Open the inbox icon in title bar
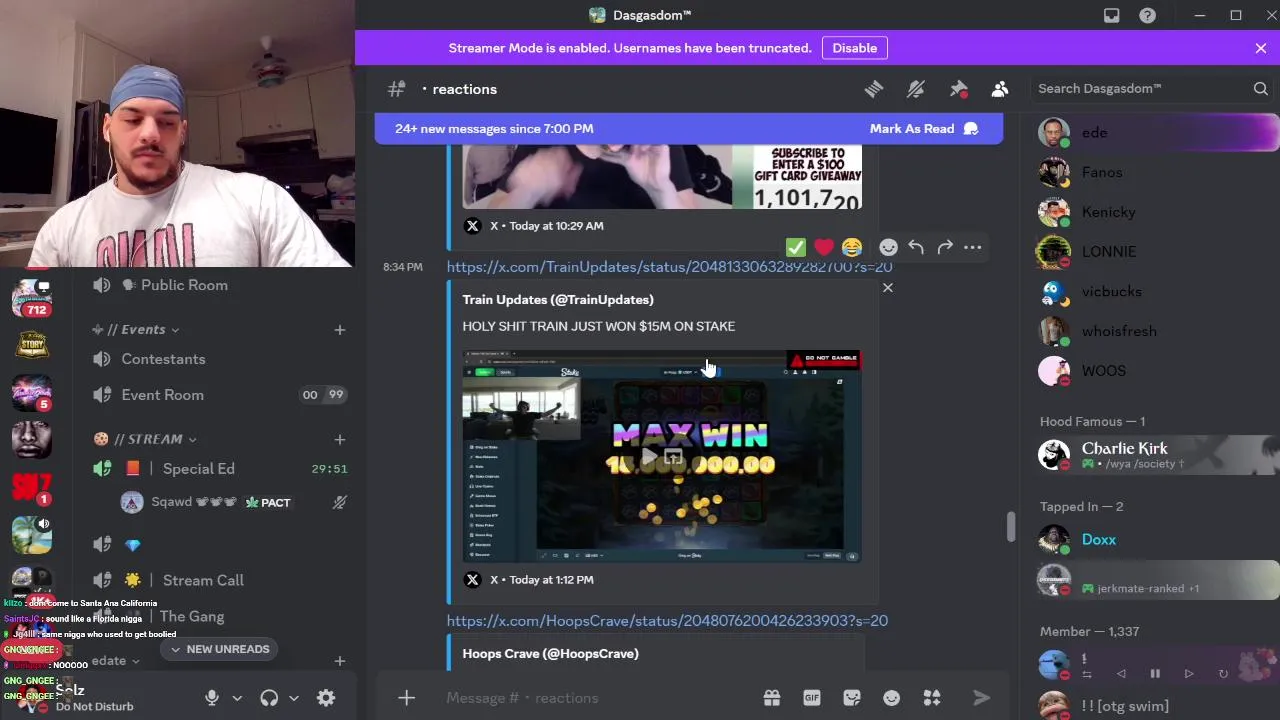Image resolution: width=1280 pixels, height=720 pixels. (x=1112, y=15)
